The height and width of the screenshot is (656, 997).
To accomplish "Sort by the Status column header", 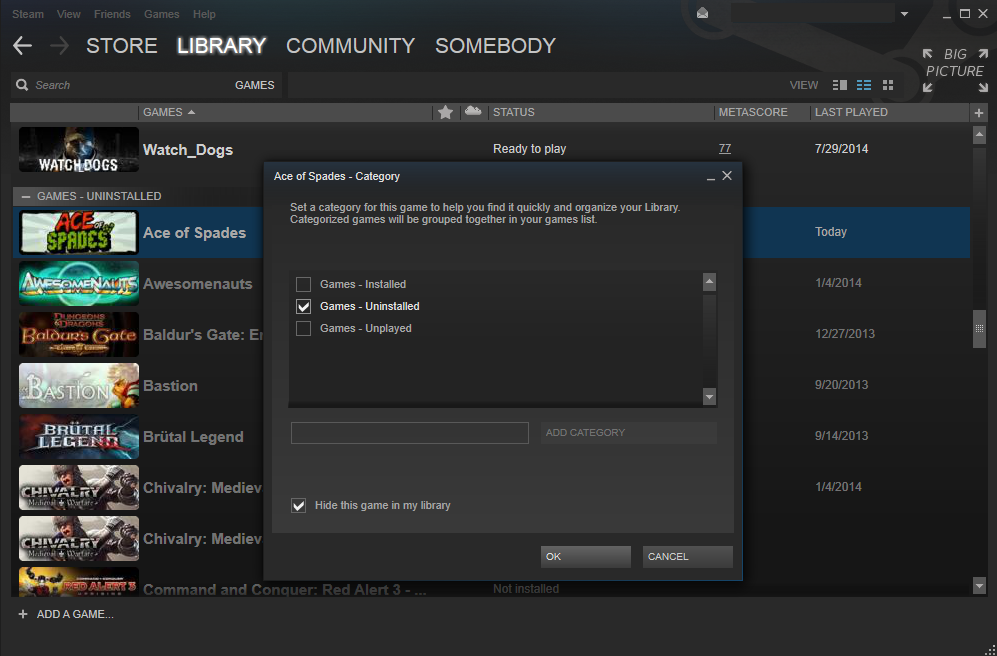I will click(514, 113).
